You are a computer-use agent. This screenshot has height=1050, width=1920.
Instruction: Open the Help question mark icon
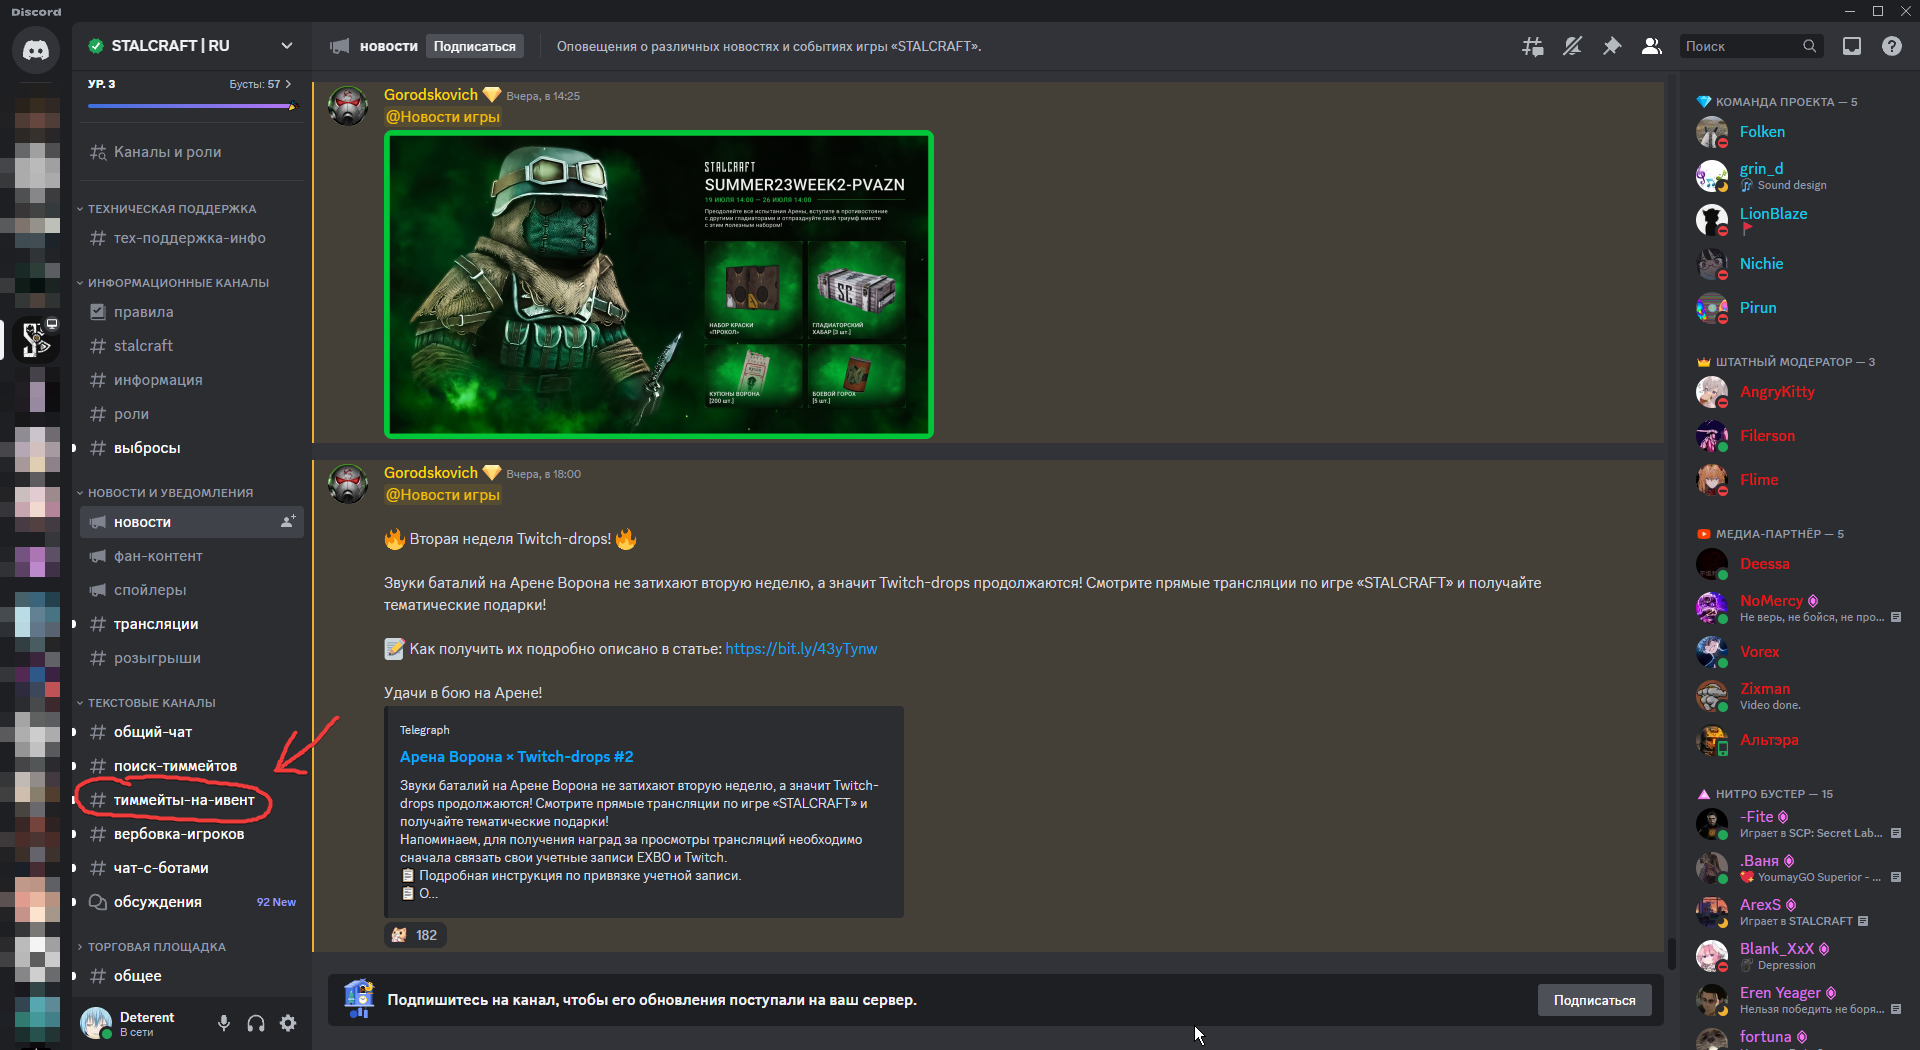click(x=1892, y=46)
